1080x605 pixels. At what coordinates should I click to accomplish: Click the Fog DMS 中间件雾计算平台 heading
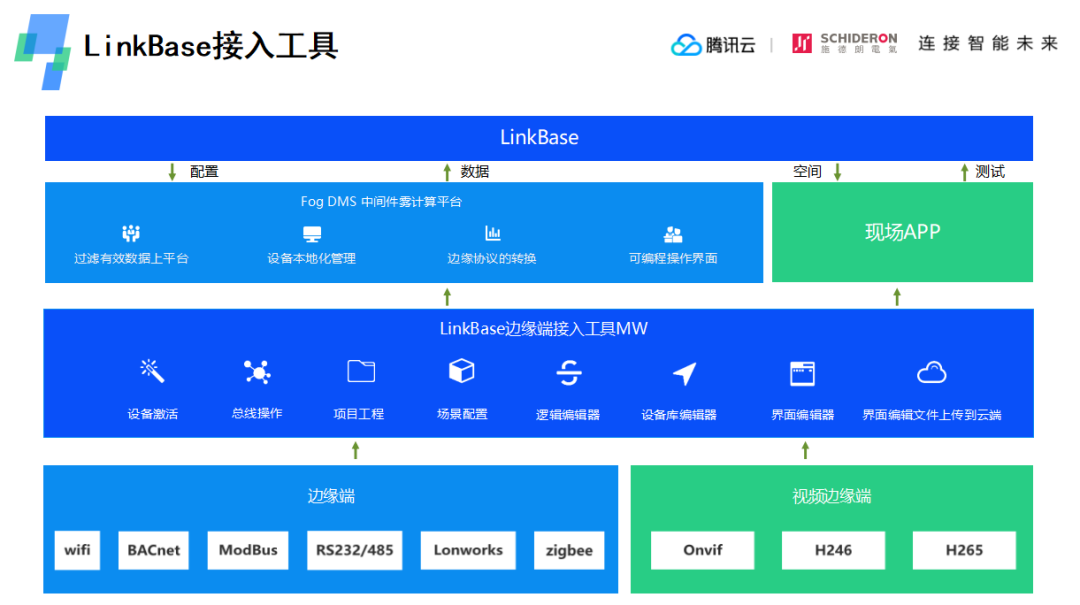pos(381,202)
